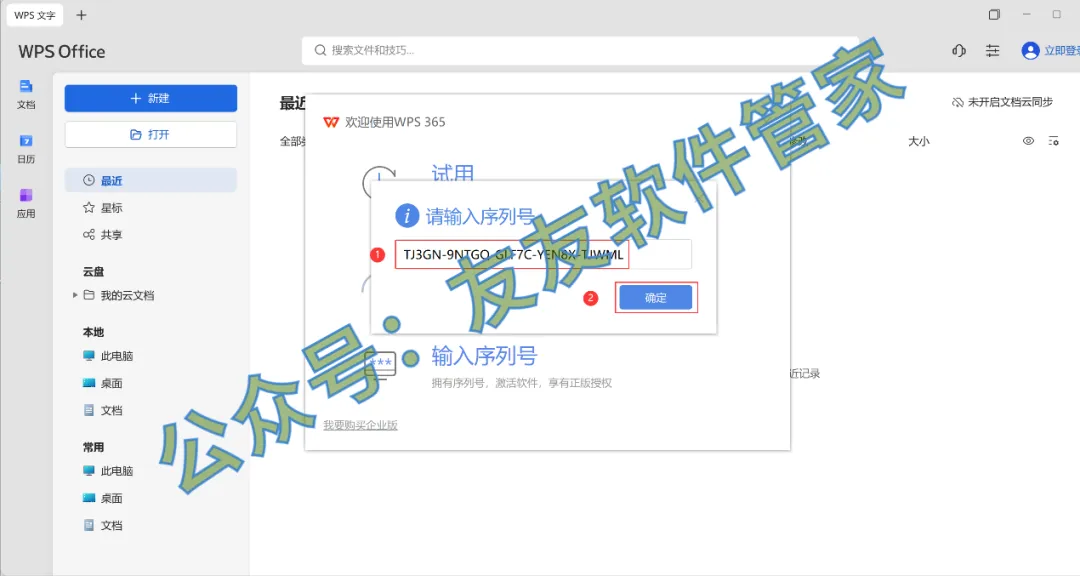Click the serial number input field
The width and height of the screenshot is (1080, 576).
[543, 254]
